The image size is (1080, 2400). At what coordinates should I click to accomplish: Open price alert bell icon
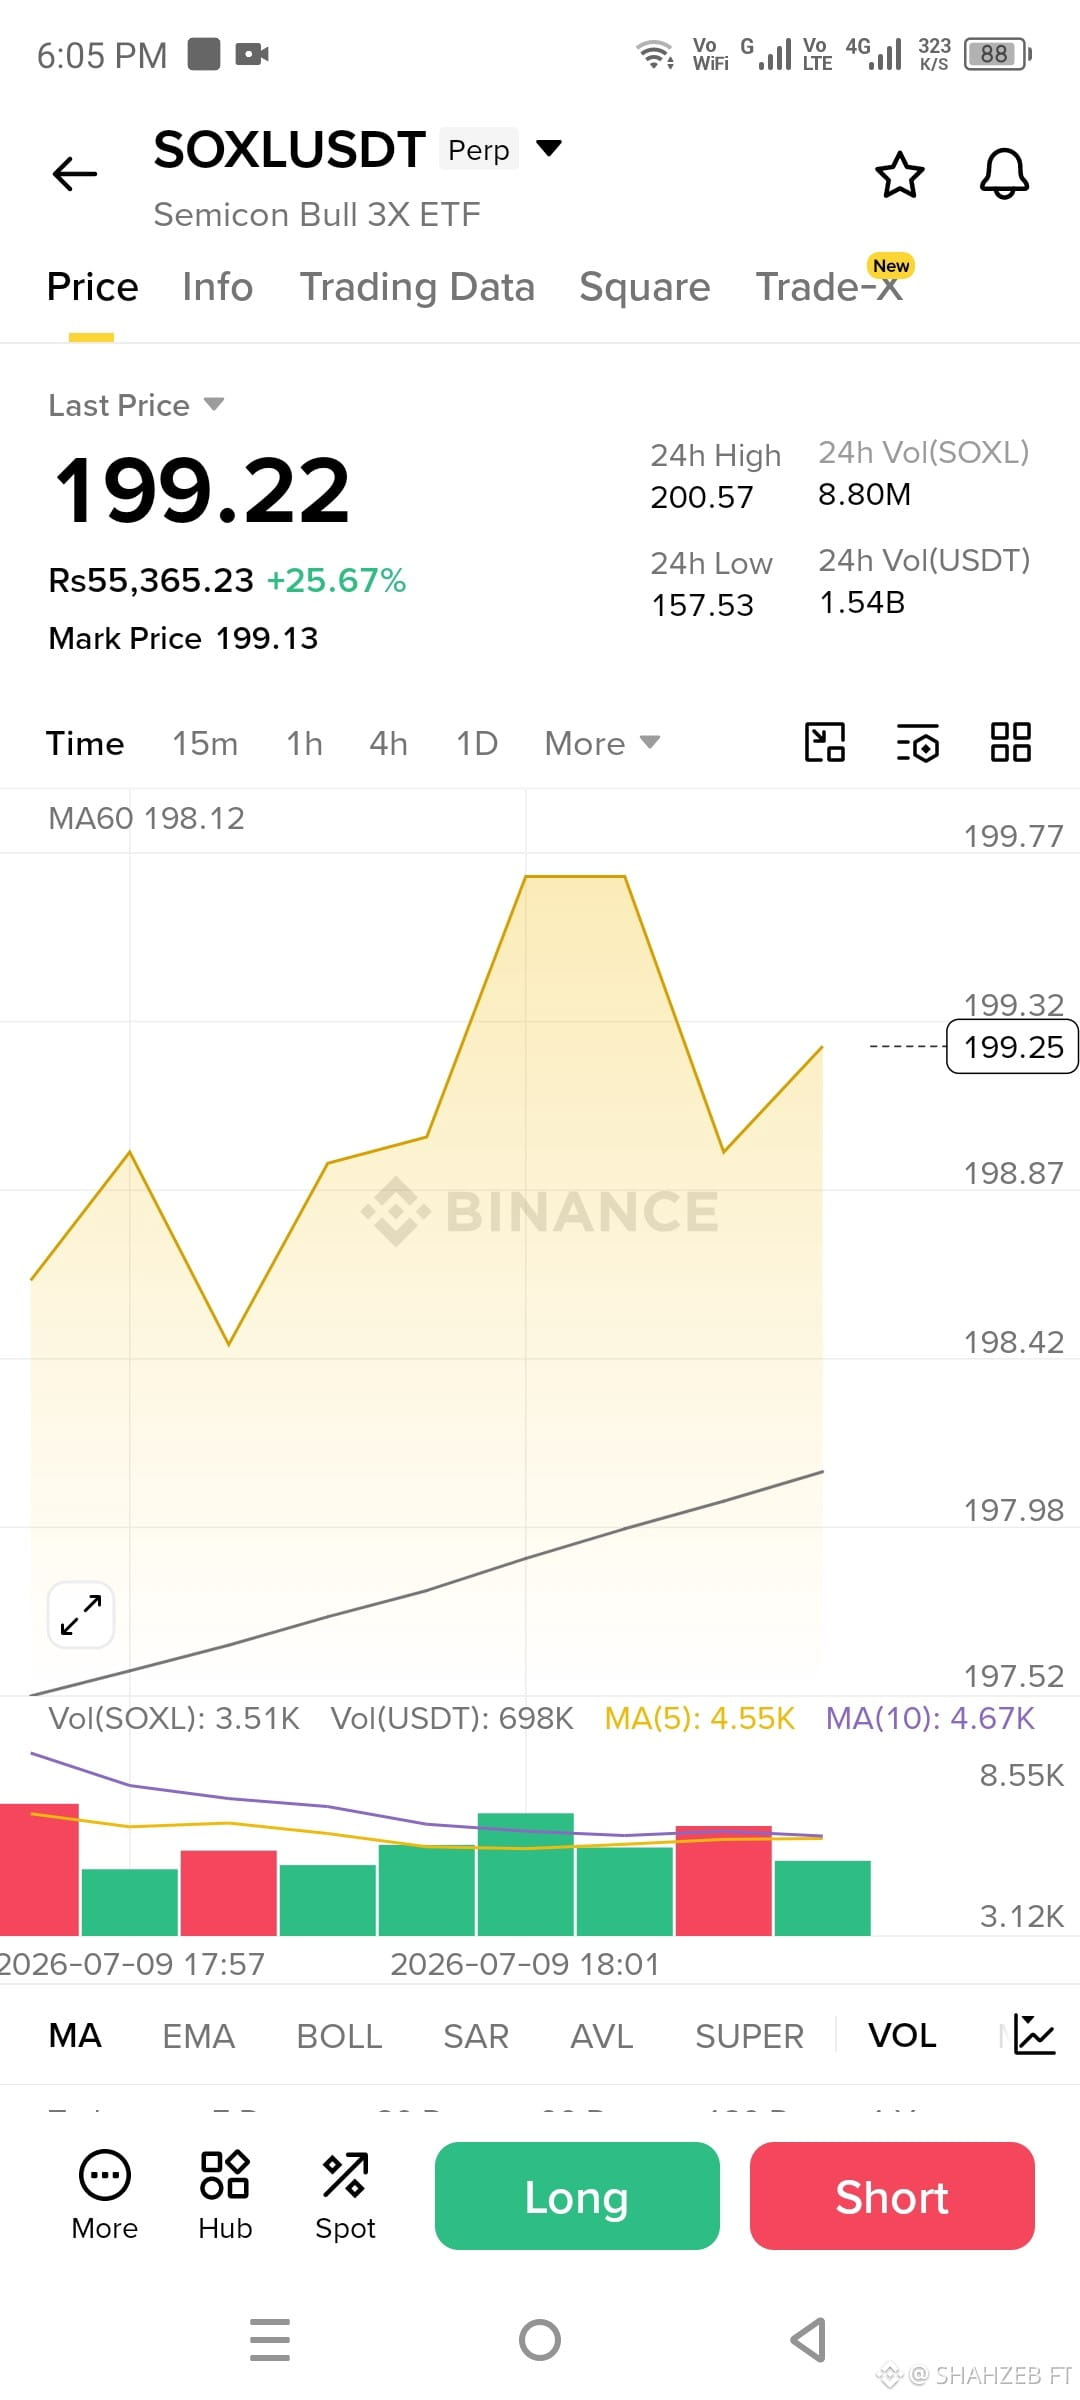(1004, 175)
